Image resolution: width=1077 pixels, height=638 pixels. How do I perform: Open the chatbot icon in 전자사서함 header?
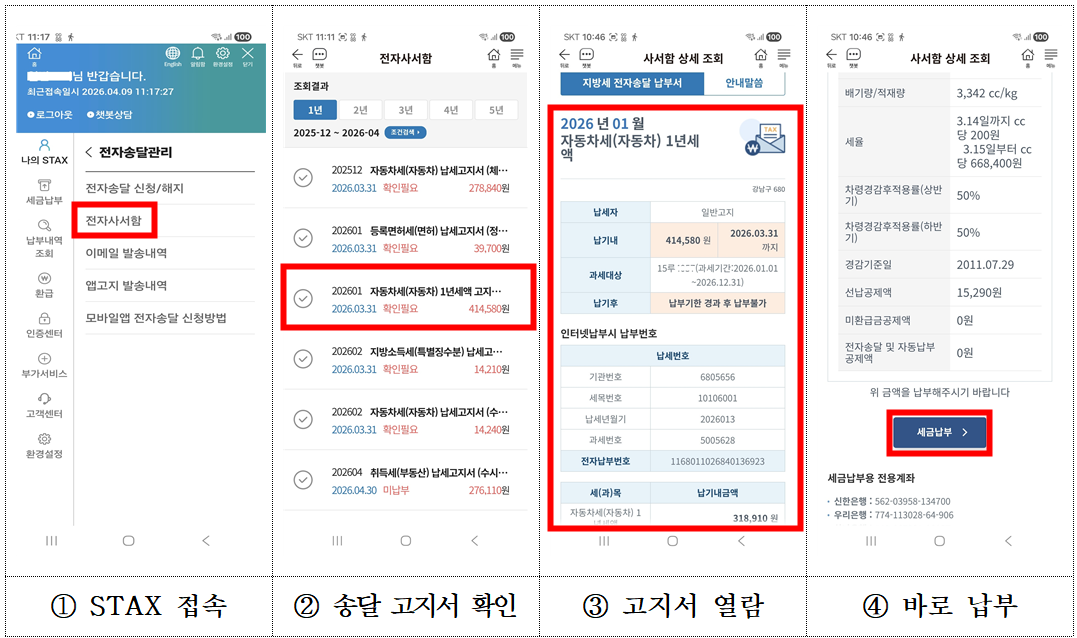[319, 55]
